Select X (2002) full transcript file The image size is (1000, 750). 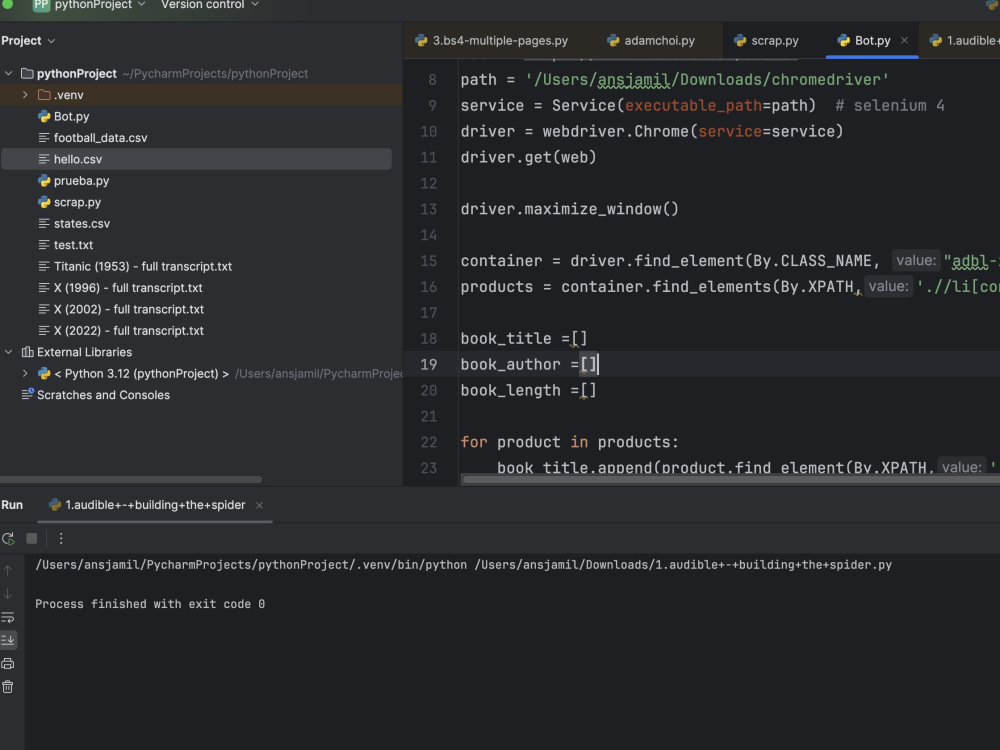pyautogui.click(x=129, y=309)
